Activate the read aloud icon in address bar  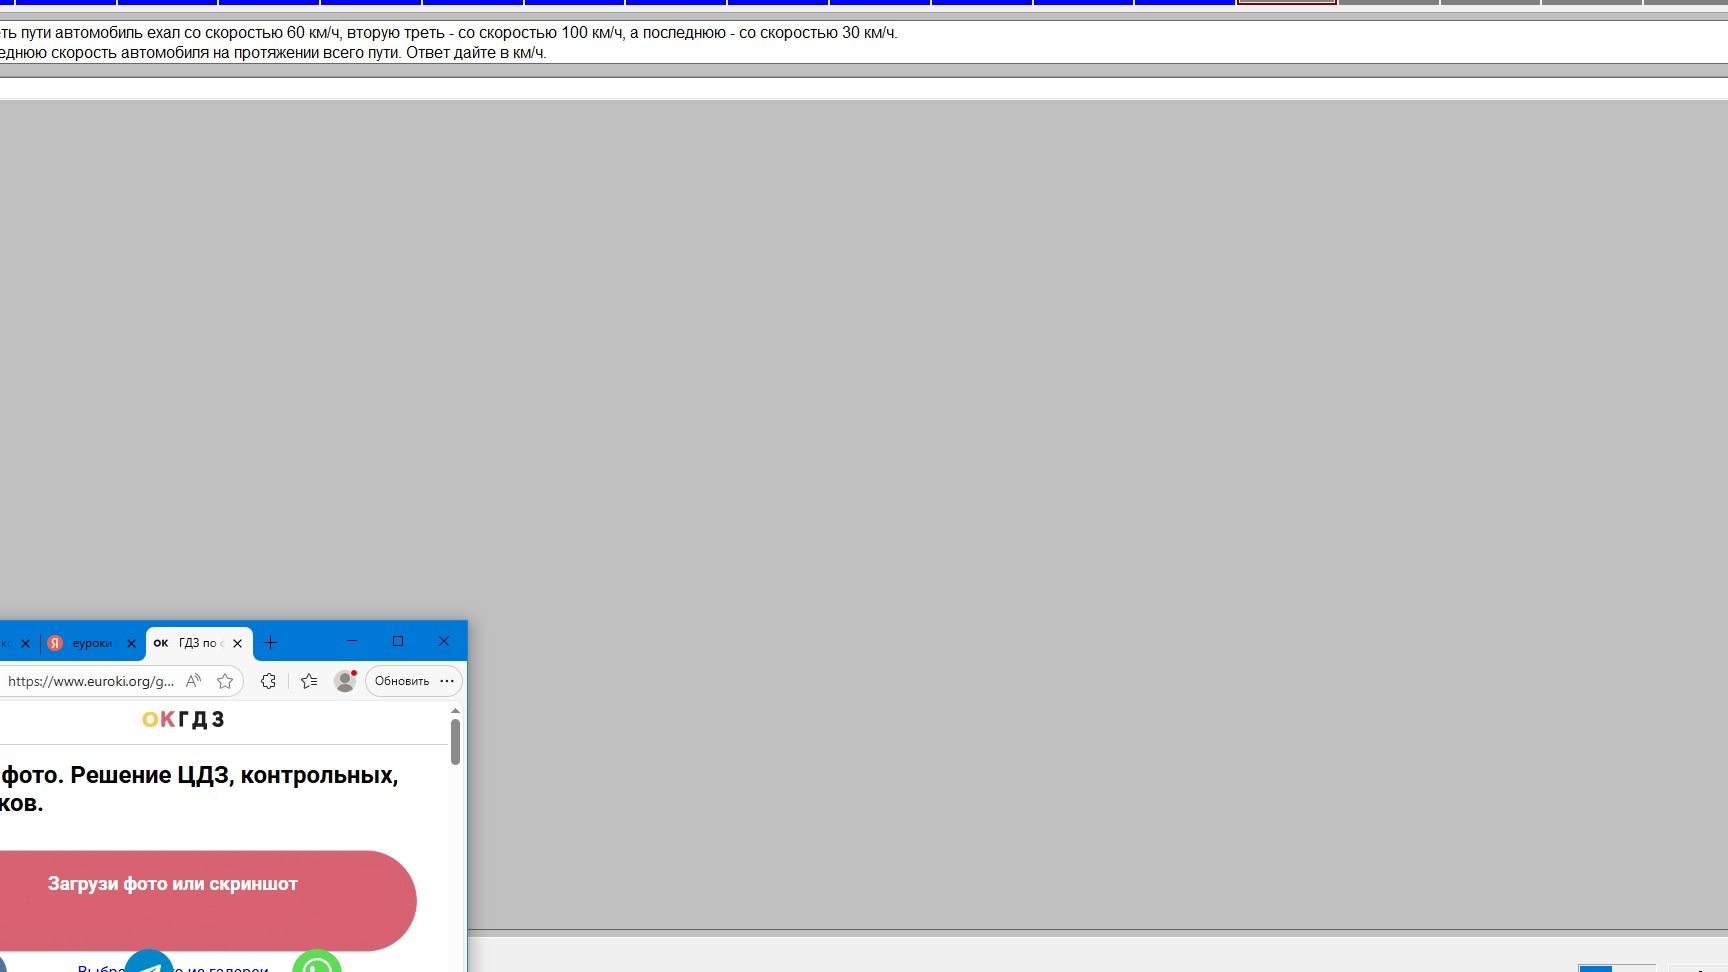tap(194, 681)
